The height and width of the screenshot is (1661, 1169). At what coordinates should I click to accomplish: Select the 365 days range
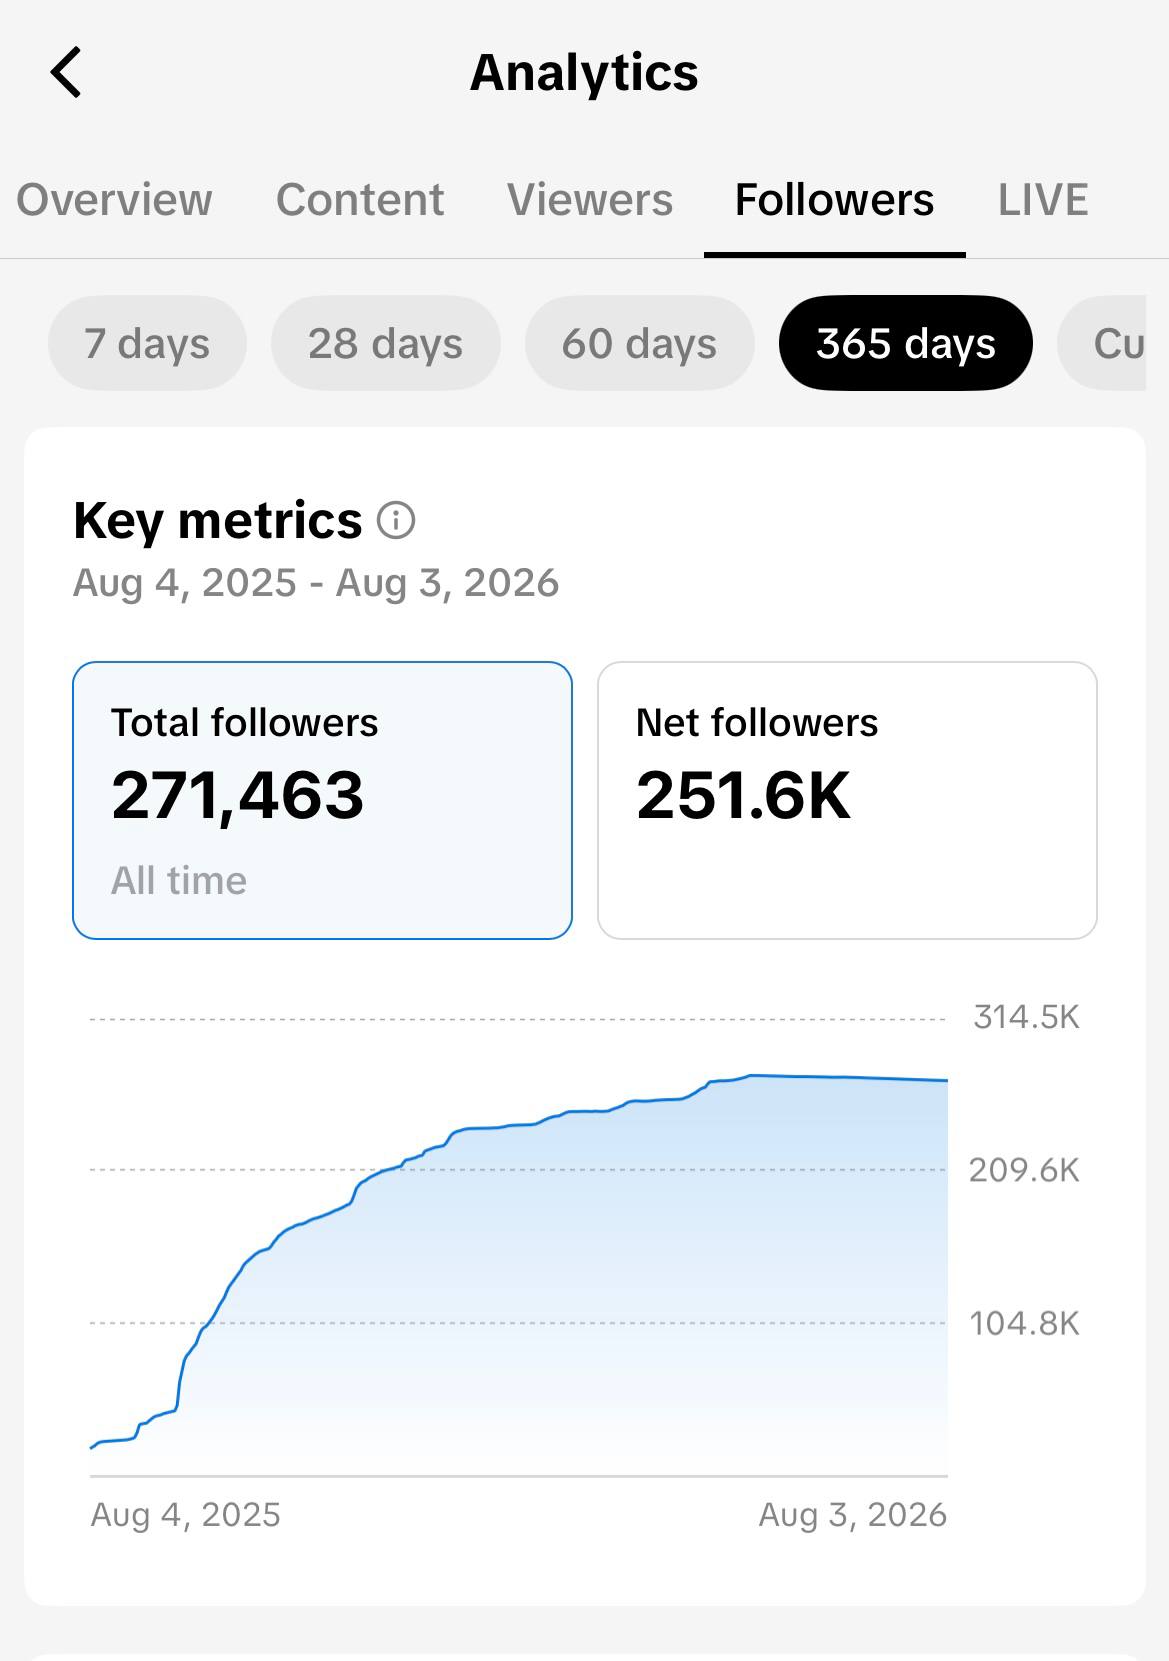[x=905, y=343]
